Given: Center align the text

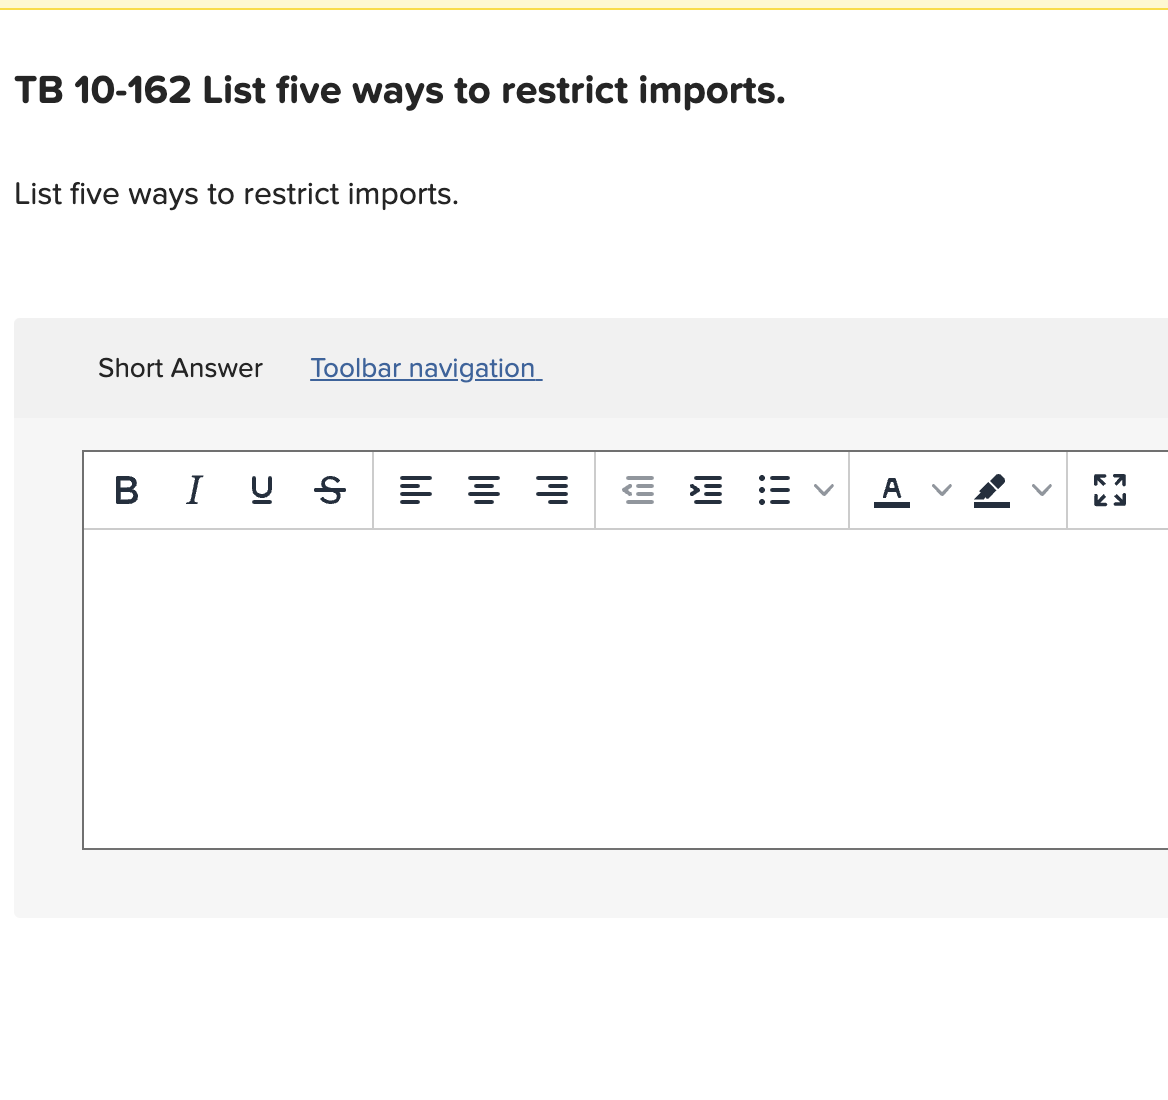Looking at the screenshot, I should click(x=485, y=490).
